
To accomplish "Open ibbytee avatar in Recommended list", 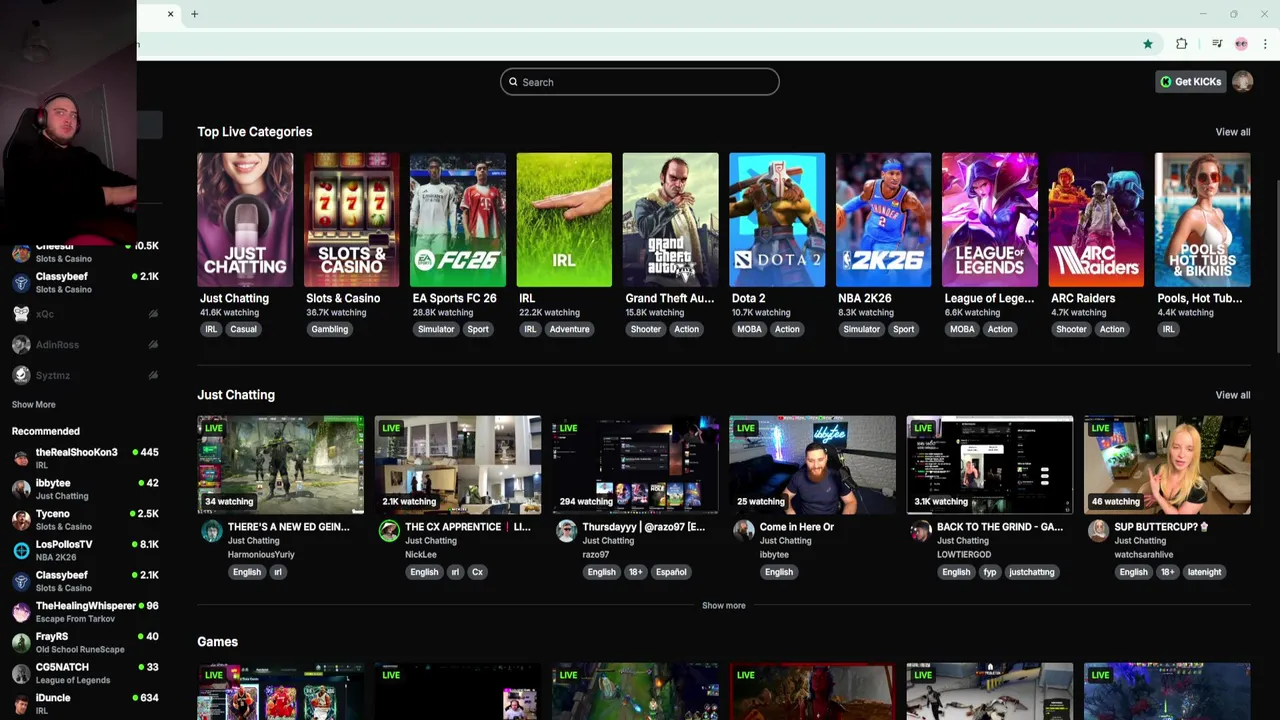I will (21, 489).
